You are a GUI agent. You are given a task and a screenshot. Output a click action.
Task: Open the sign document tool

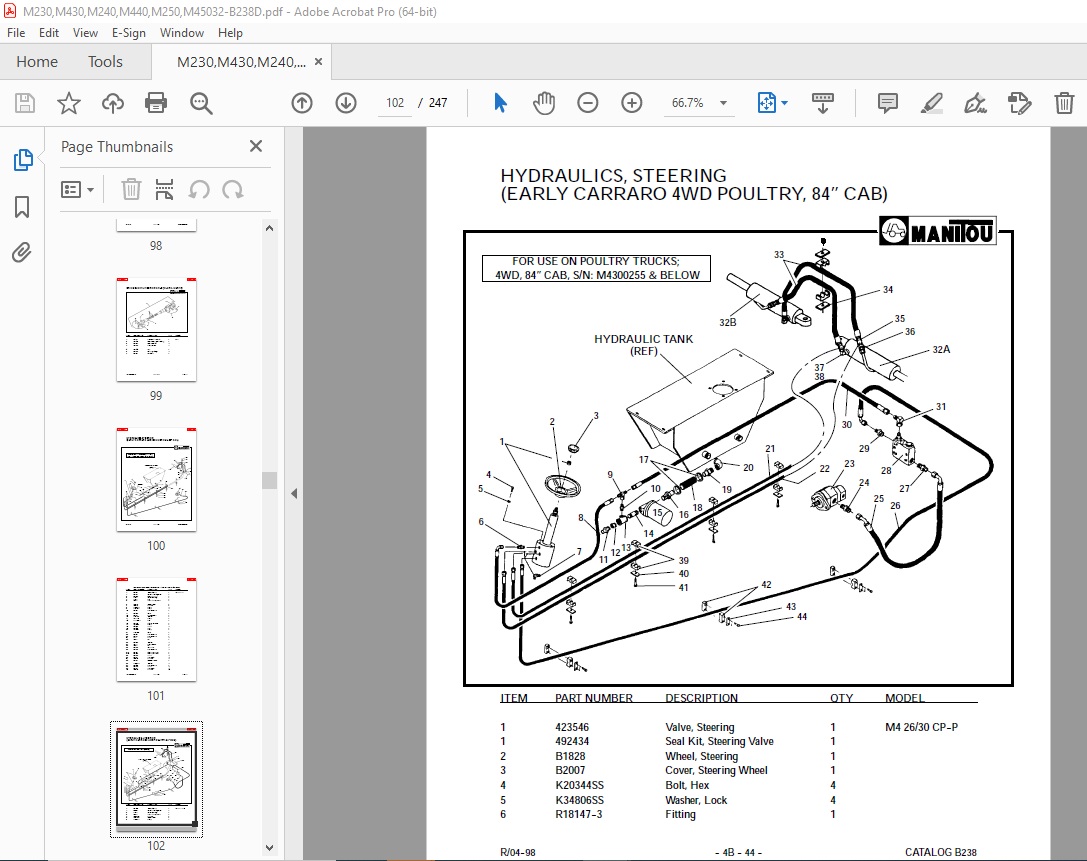[975, 103]
